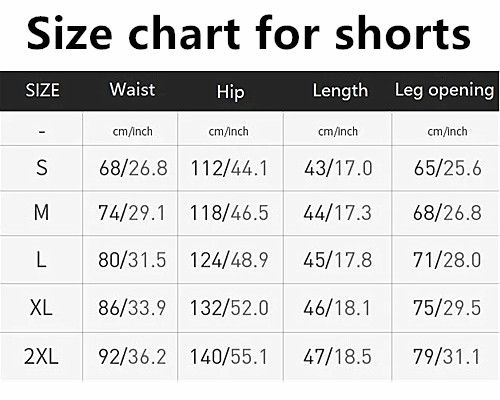Select hip value 118/46.5
Screen dimensions: 500x400
click(x=229, y=213)
